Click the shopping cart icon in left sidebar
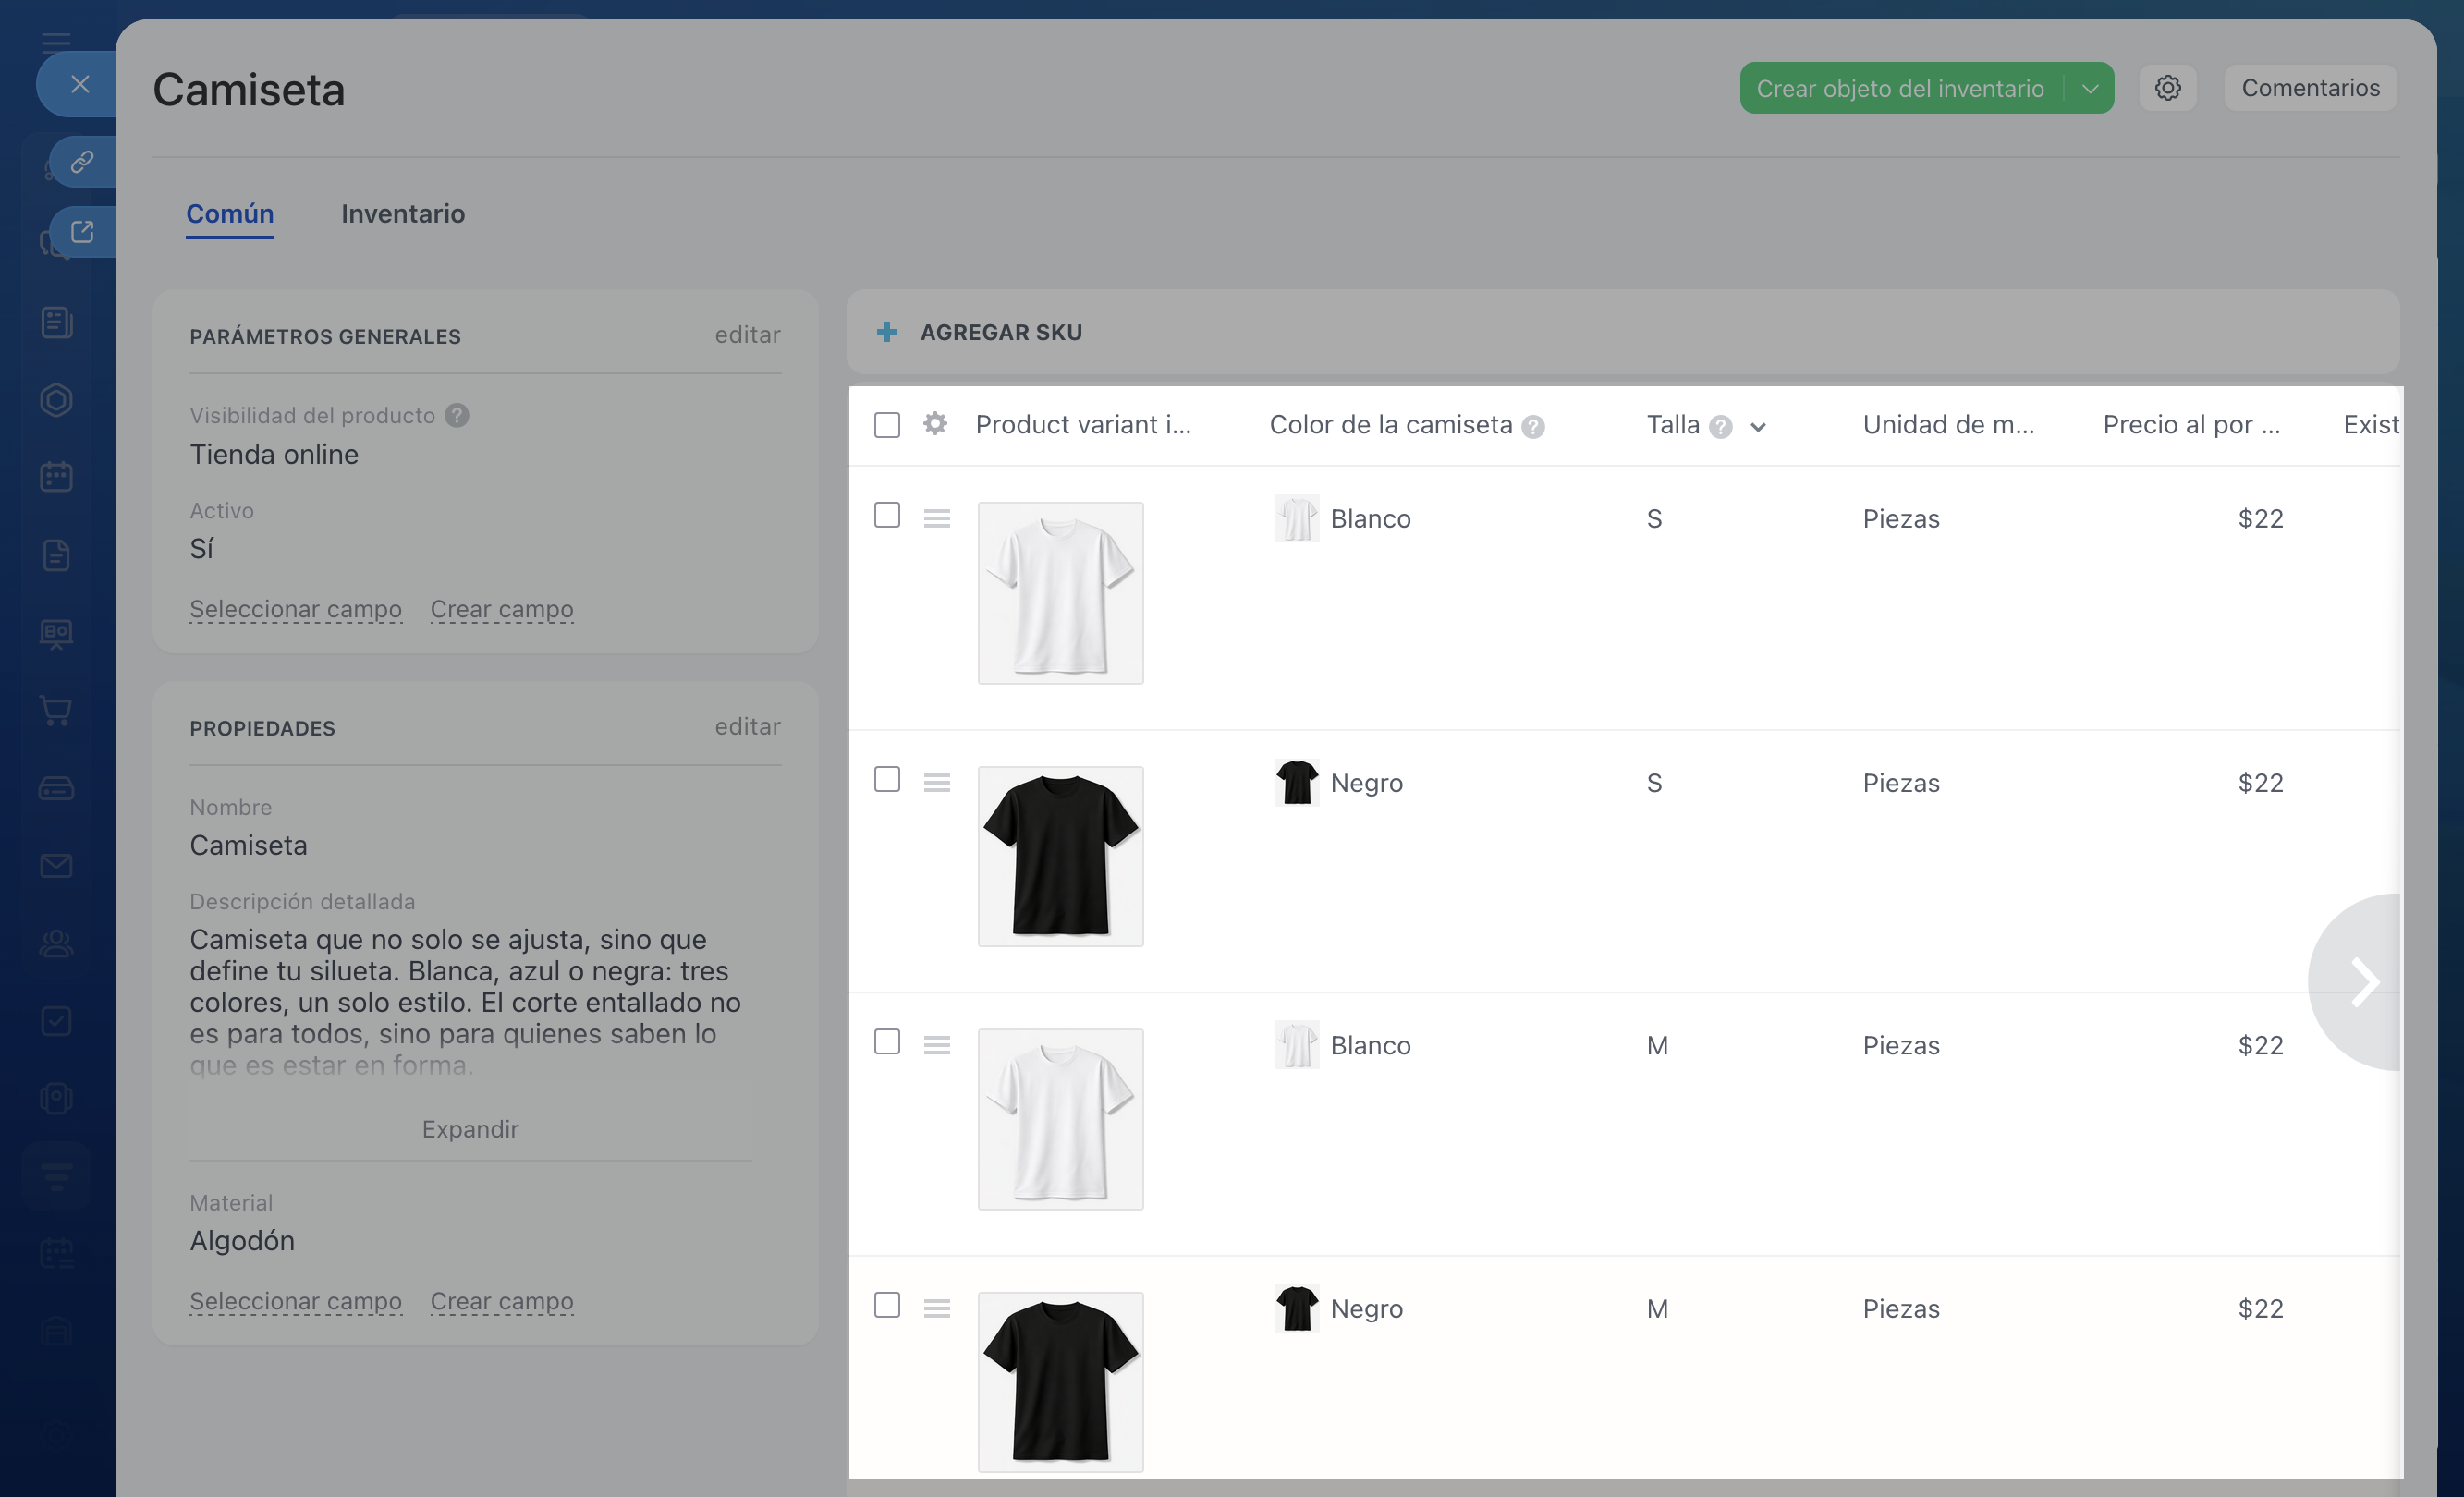Screen dimensions: 2464x1497 [56, 711]
